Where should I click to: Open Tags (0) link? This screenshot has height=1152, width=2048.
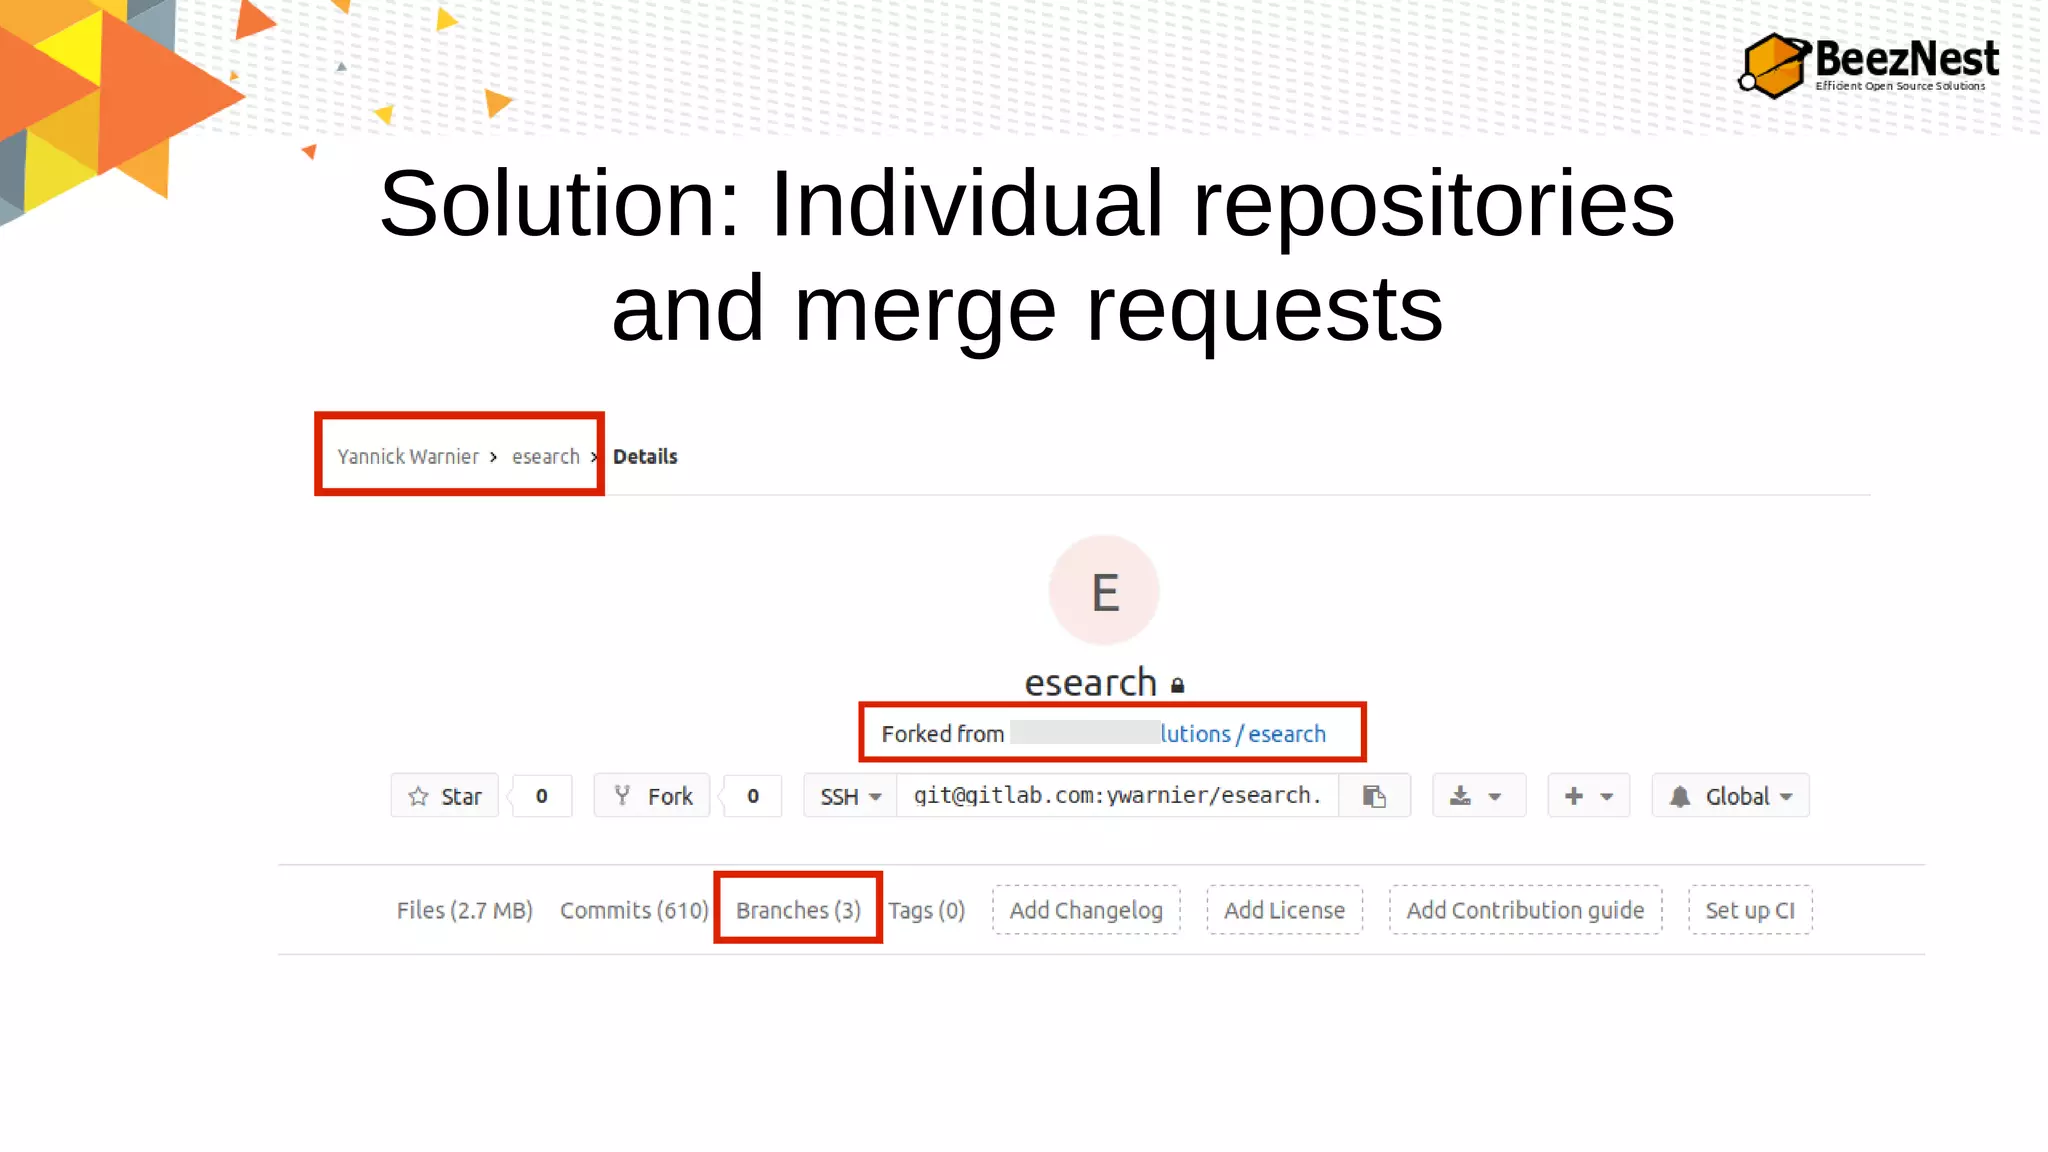coord(927,910)
